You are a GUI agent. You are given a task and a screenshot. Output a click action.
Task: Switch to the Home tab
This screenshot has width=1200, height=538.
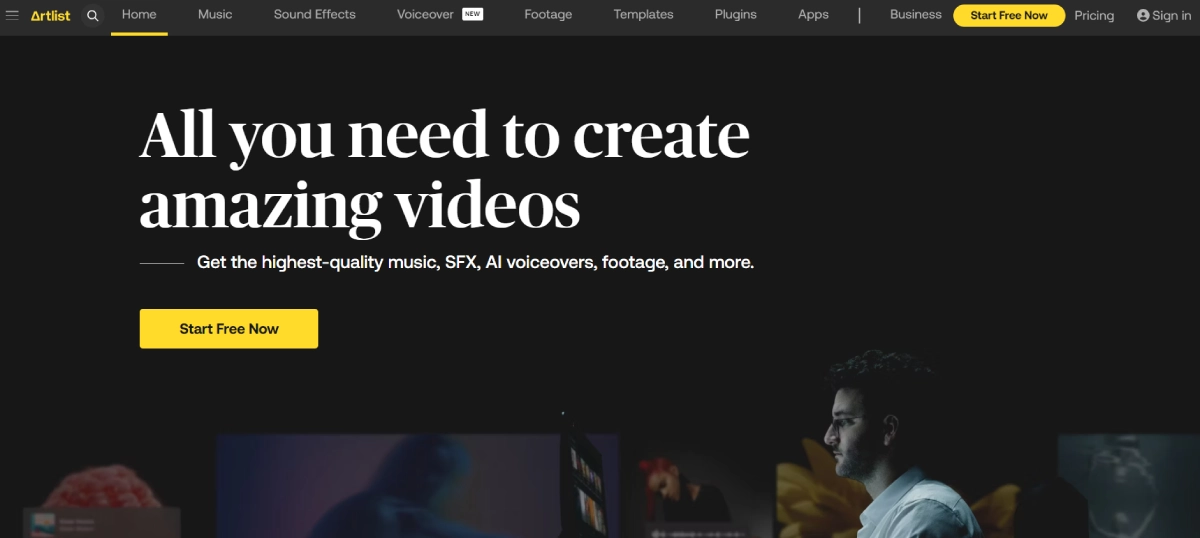tap(139, 15)
